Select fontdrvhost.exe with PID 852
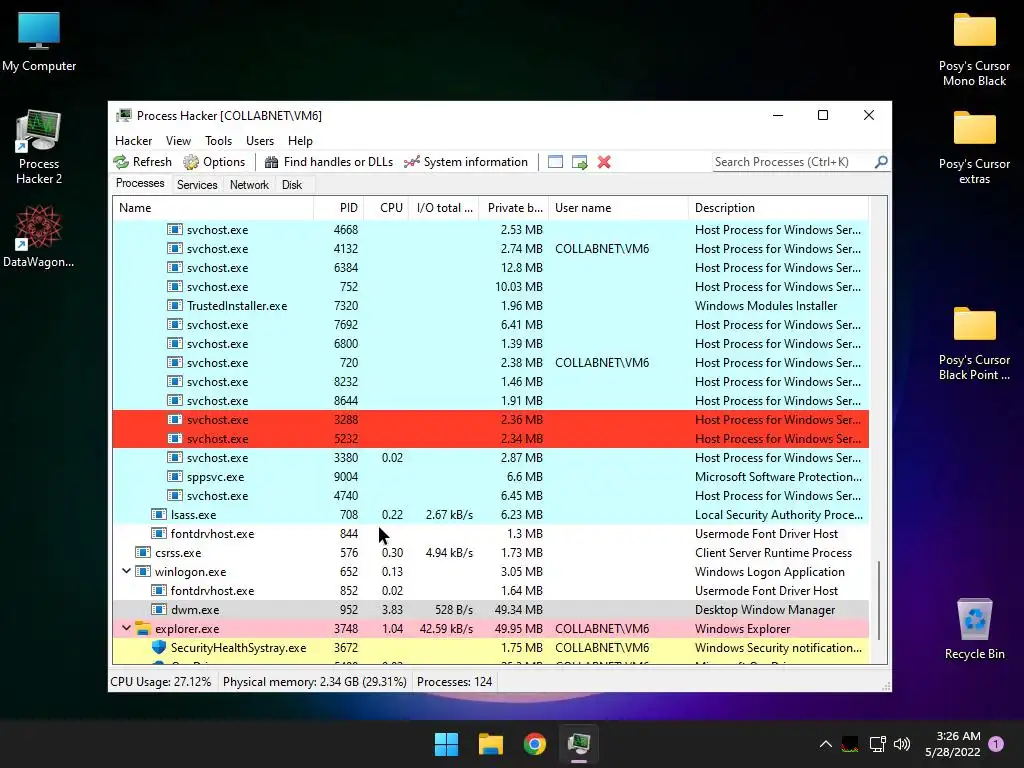1024x768 pixels. point(490,590)
